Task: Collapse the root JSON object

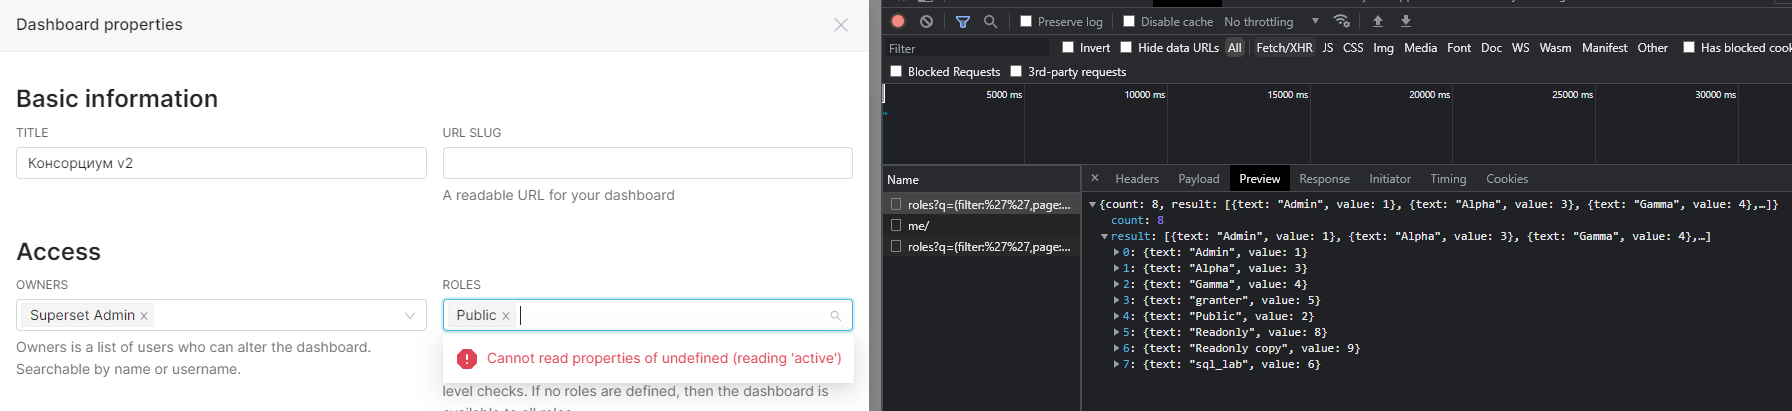Action: point(1092,204)
